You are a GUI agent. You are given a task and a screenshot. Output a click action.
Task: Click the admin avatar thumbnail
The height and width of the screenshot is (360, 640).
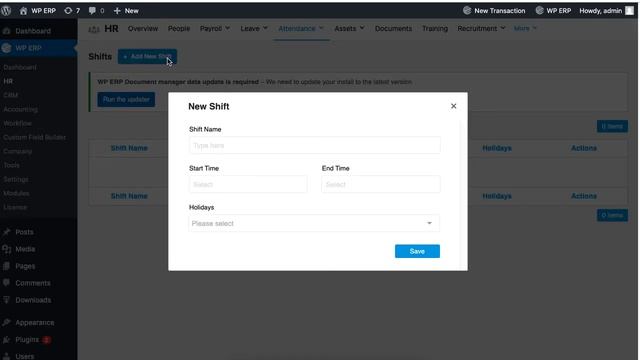click(629, 11)
